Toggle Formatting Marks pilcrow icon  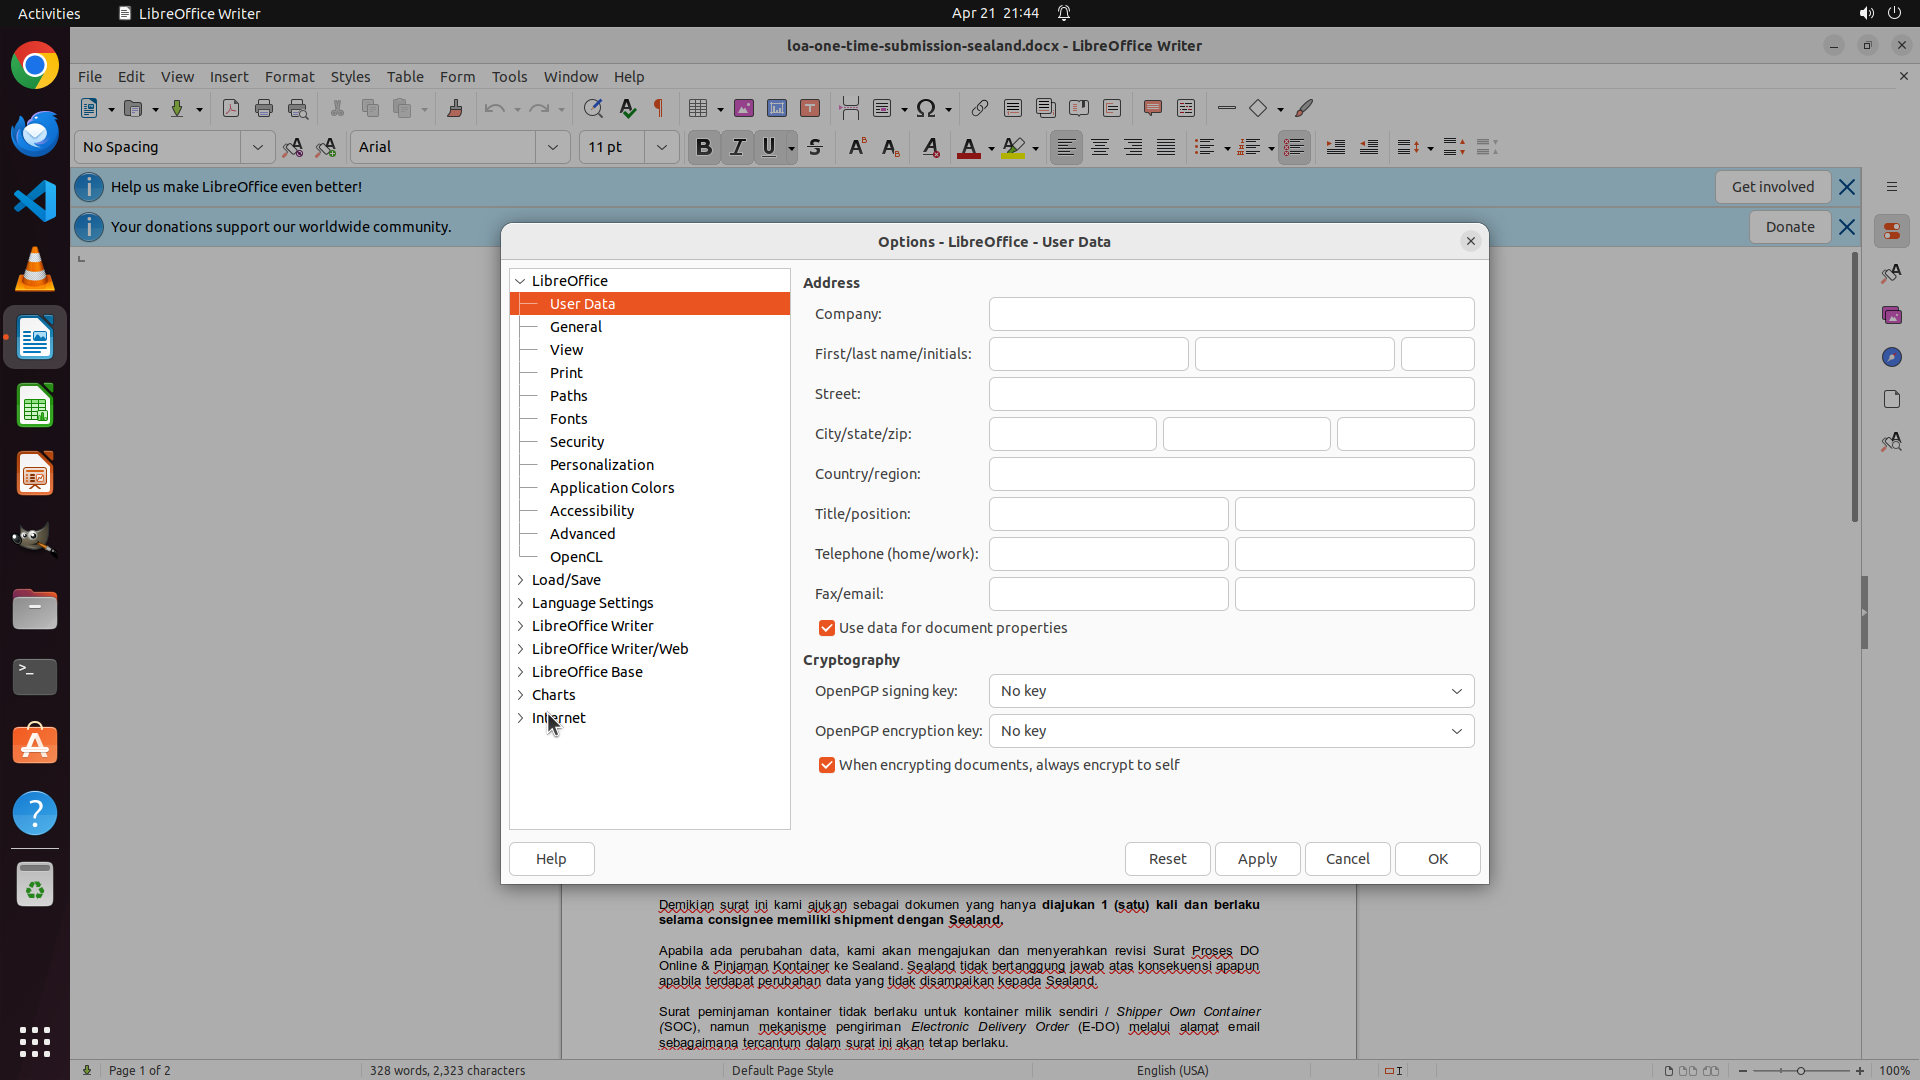coord(659,108)
